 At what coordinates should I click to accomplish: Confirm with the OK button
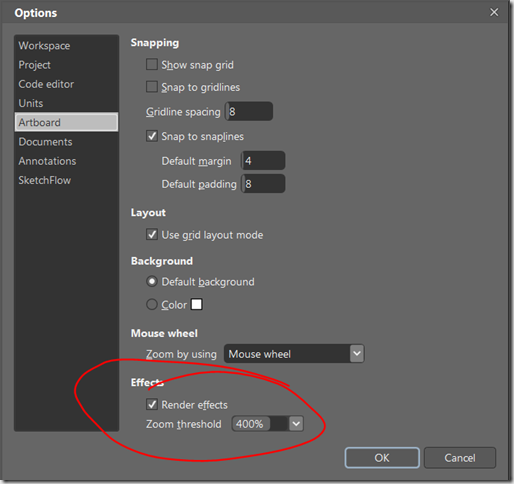[382, 458]
